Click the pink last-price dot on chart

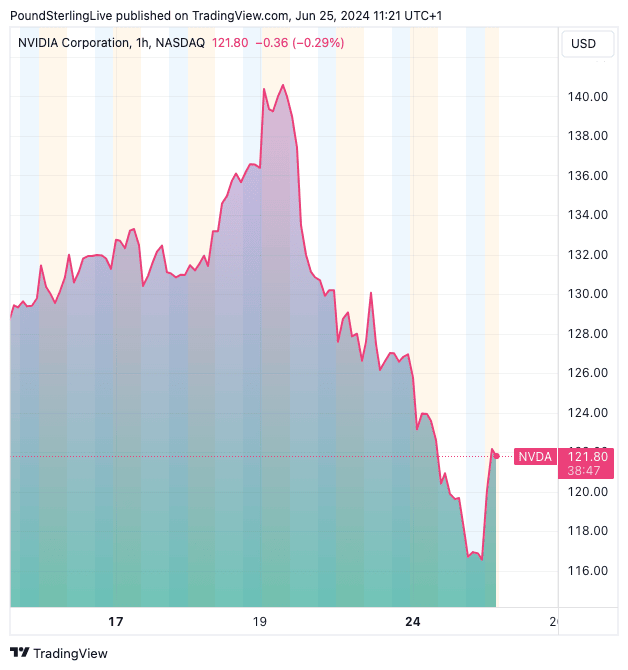(x=497, y=457)
